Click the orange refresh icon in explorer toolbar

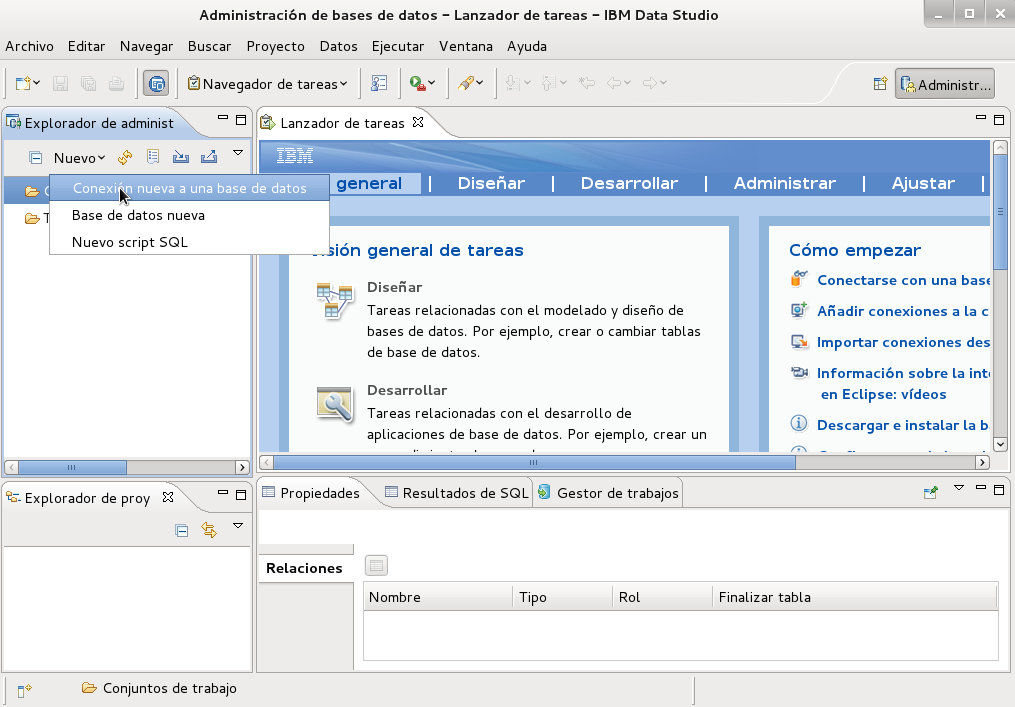125,157
